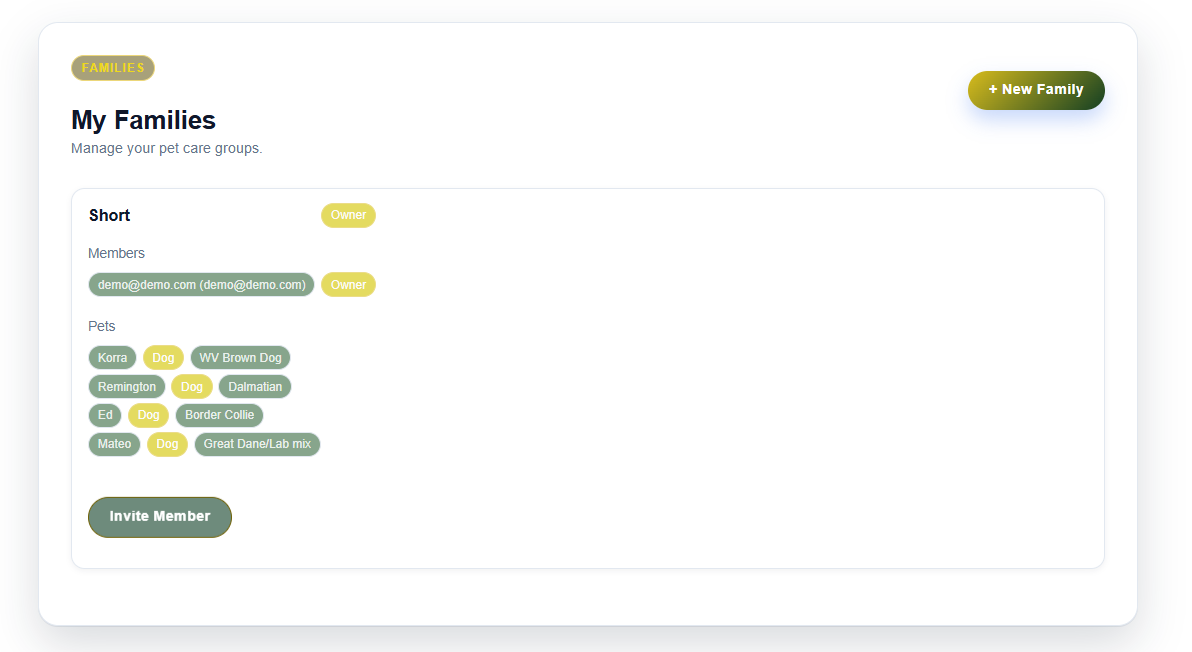Screen dimensions: 1192x652
Task: Click the Dog tag beside Ed
Action: (x=148, y=415)
